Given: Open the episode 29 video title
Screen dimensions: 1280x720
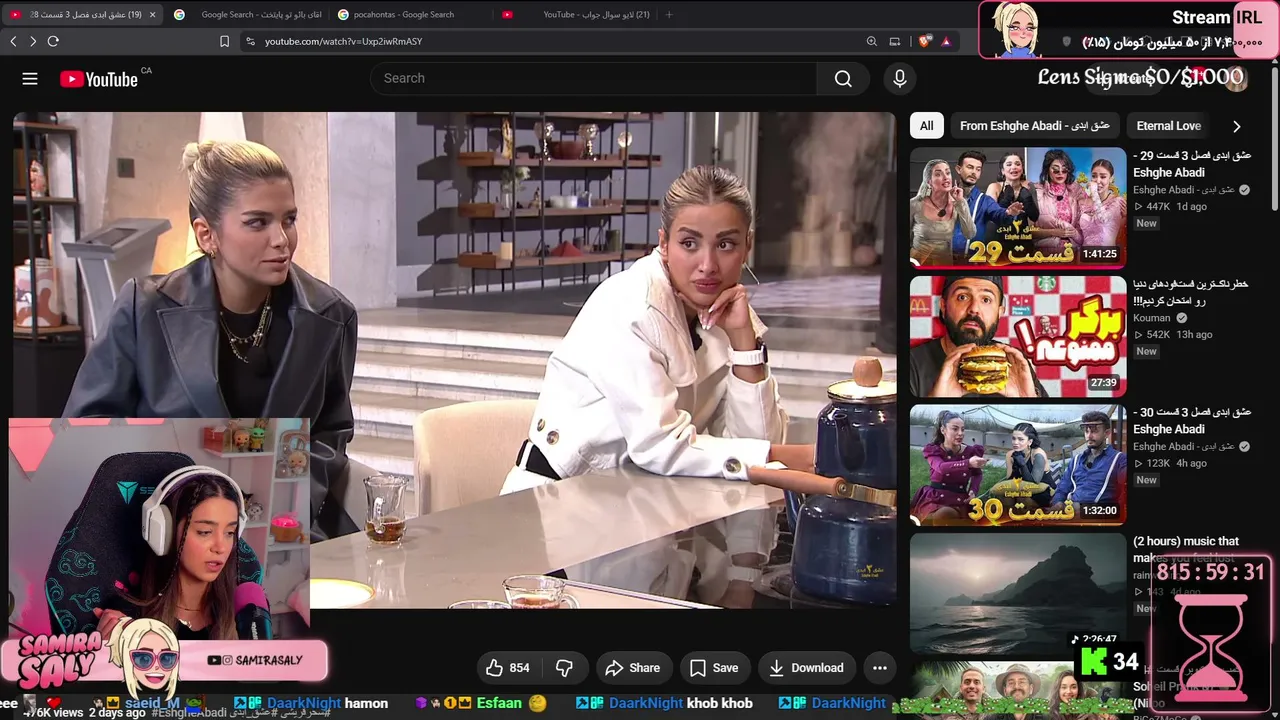Looking at the screenshot, I should point(1192,164).
